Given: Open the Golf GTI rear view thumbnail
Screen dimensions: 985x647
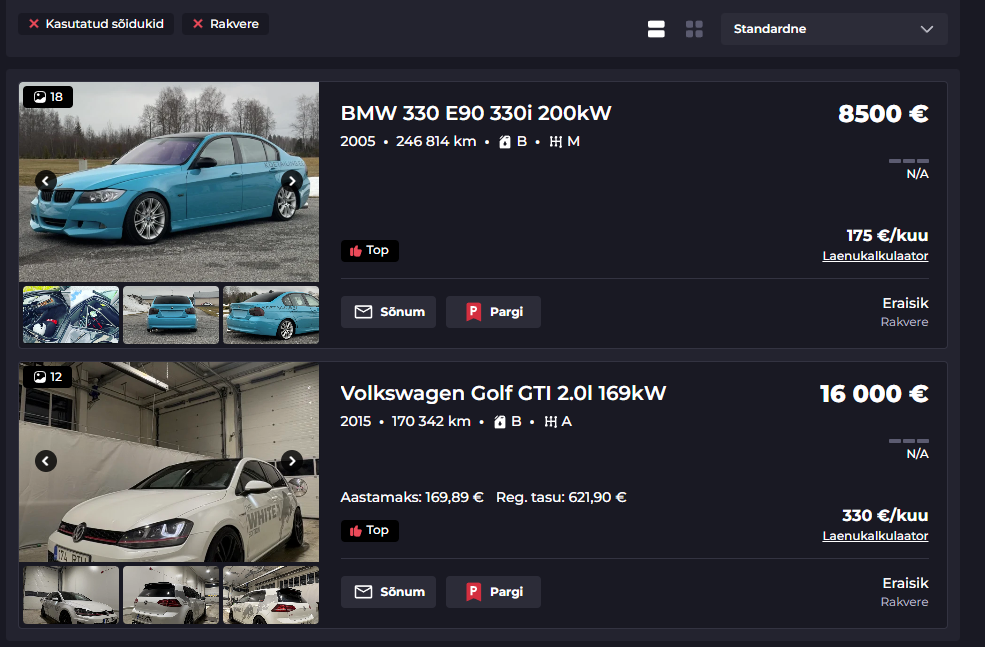Looking at the screenshot, I should (171, 595).
